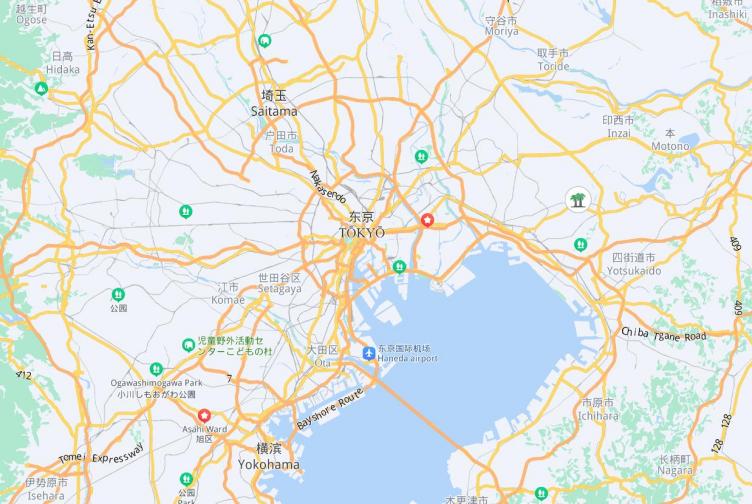The image size is (752, 504).
Task: Select the red star marker above Asahi Ward
Action: click(204, 415)
